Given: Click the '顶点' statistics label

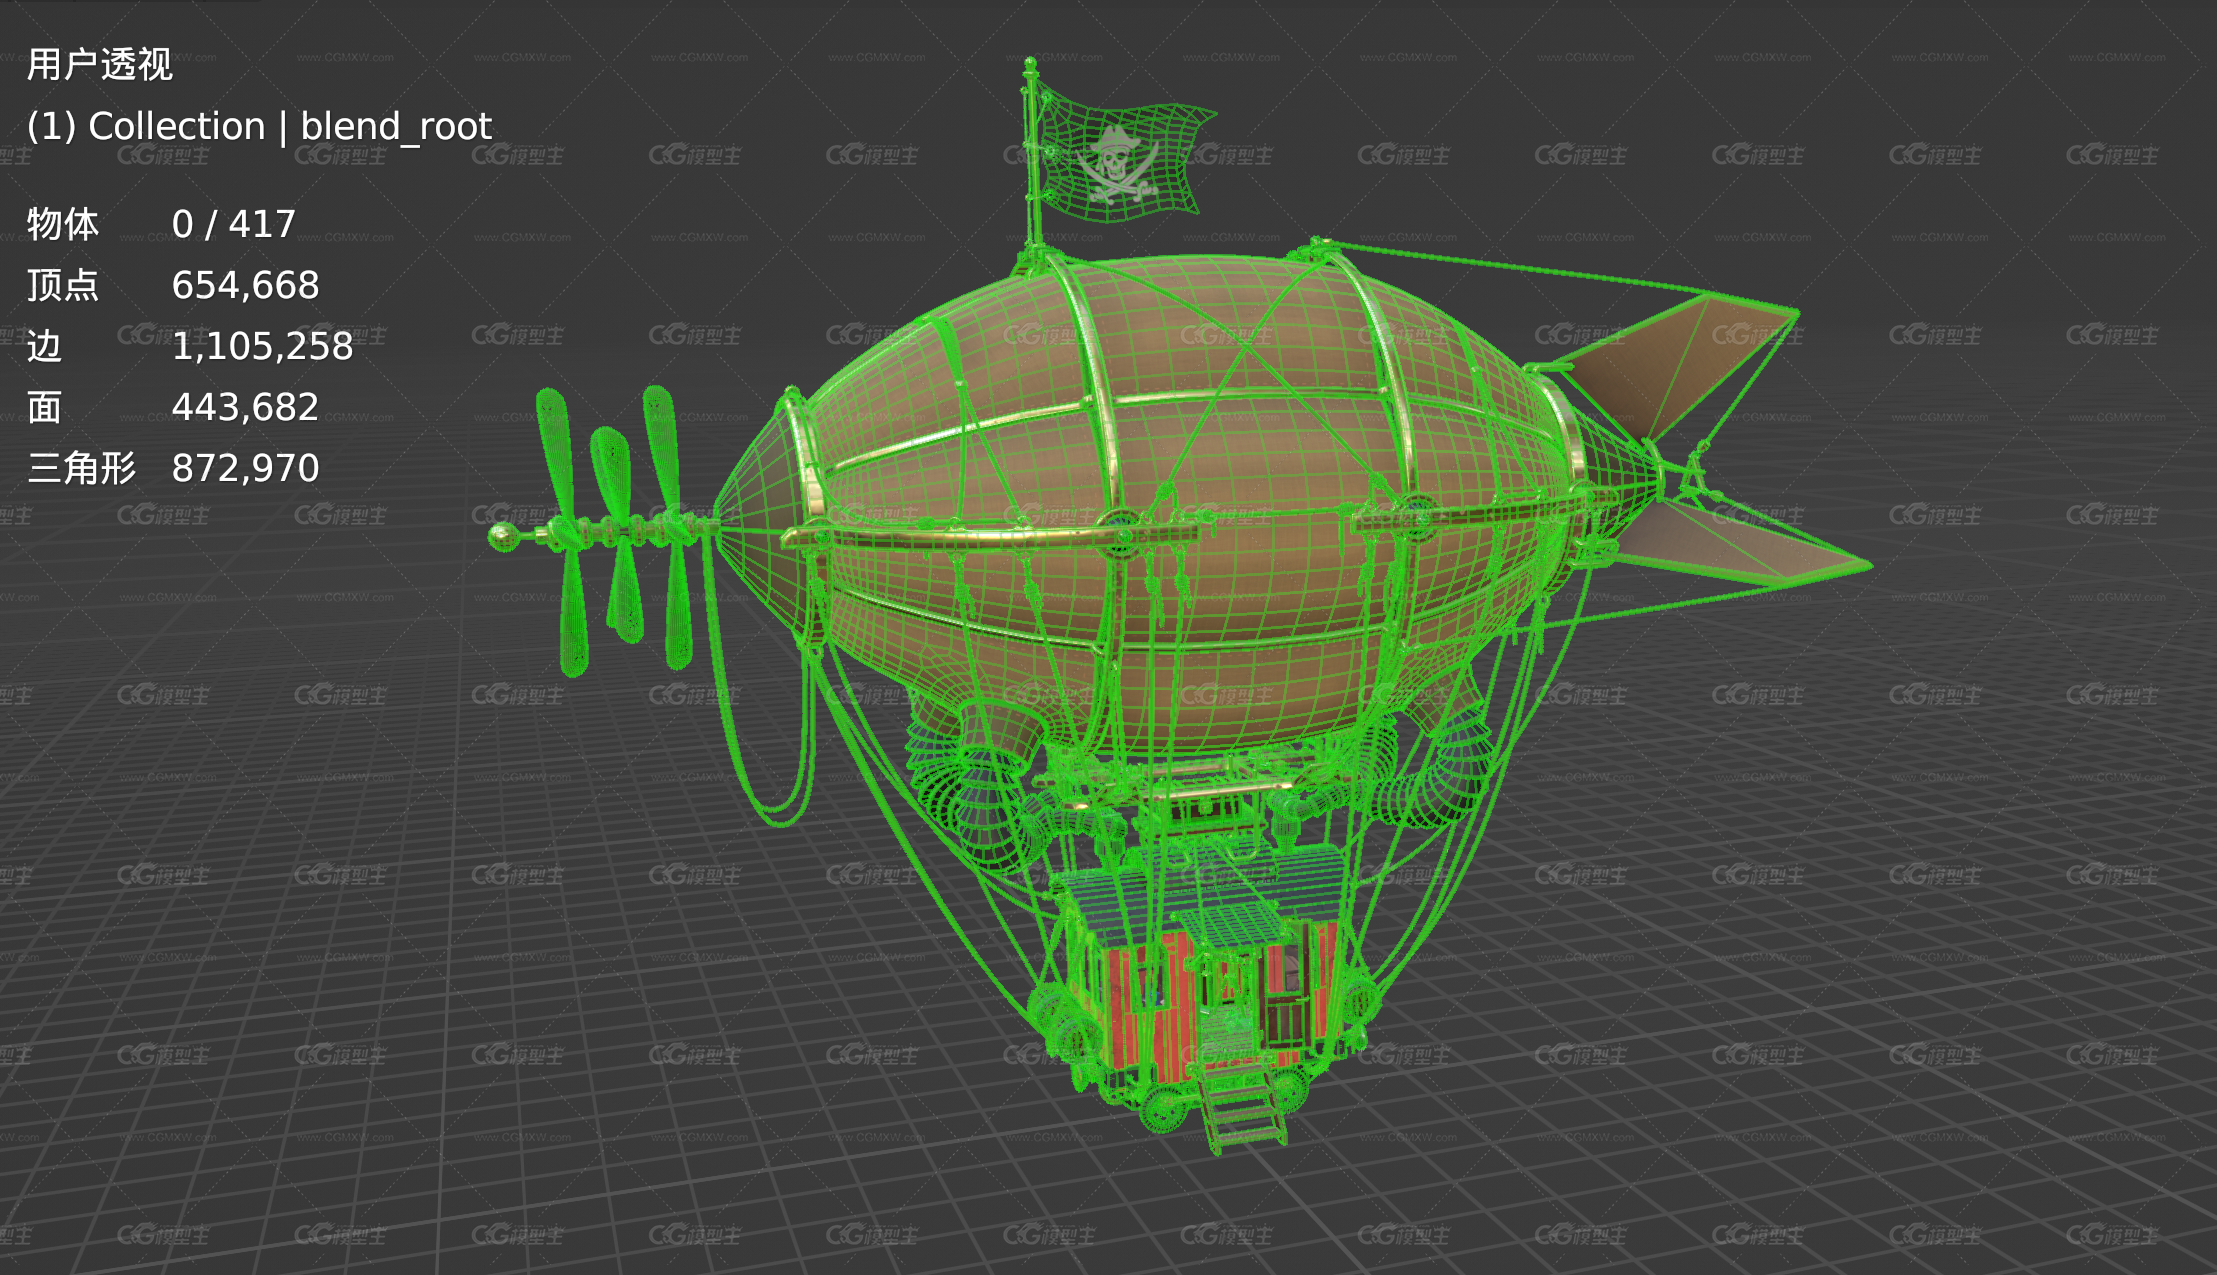Looking at the screenshot, I should pos(63,285).
